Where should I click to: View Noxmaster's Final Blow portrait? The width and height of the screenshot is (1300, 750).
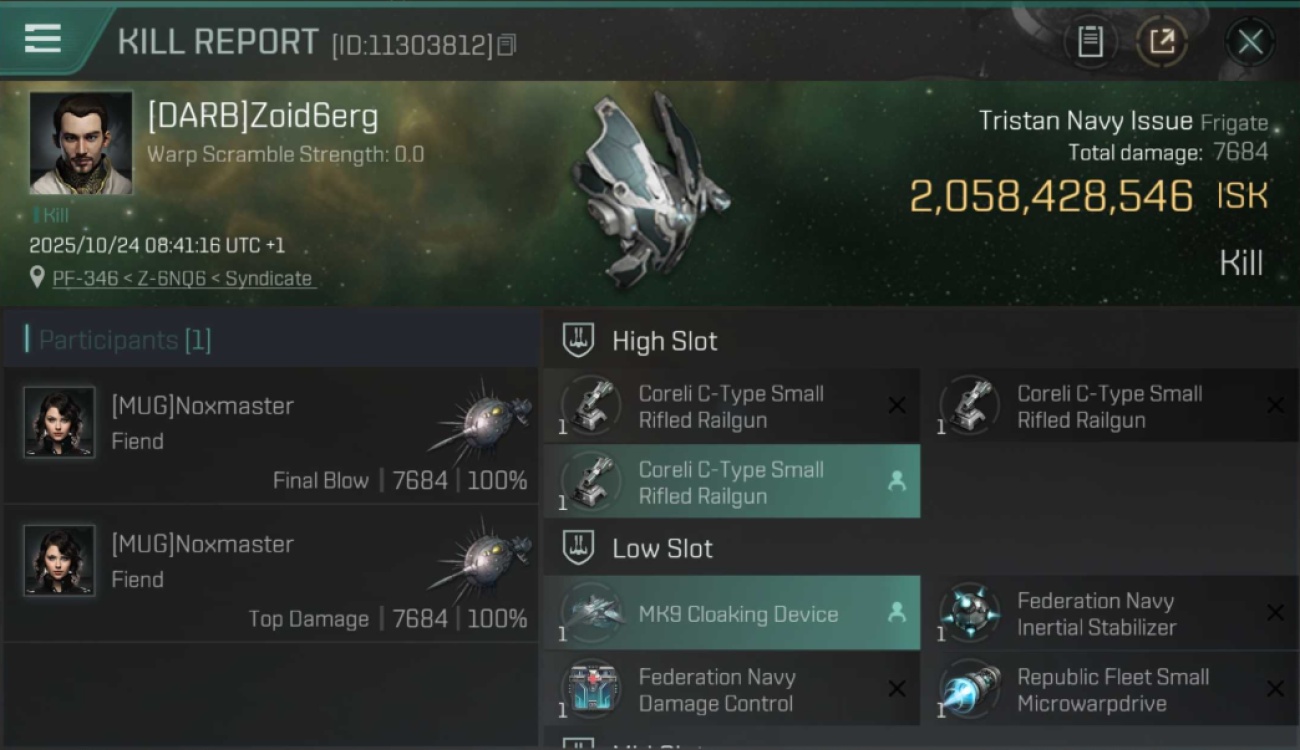pos(59,422)
